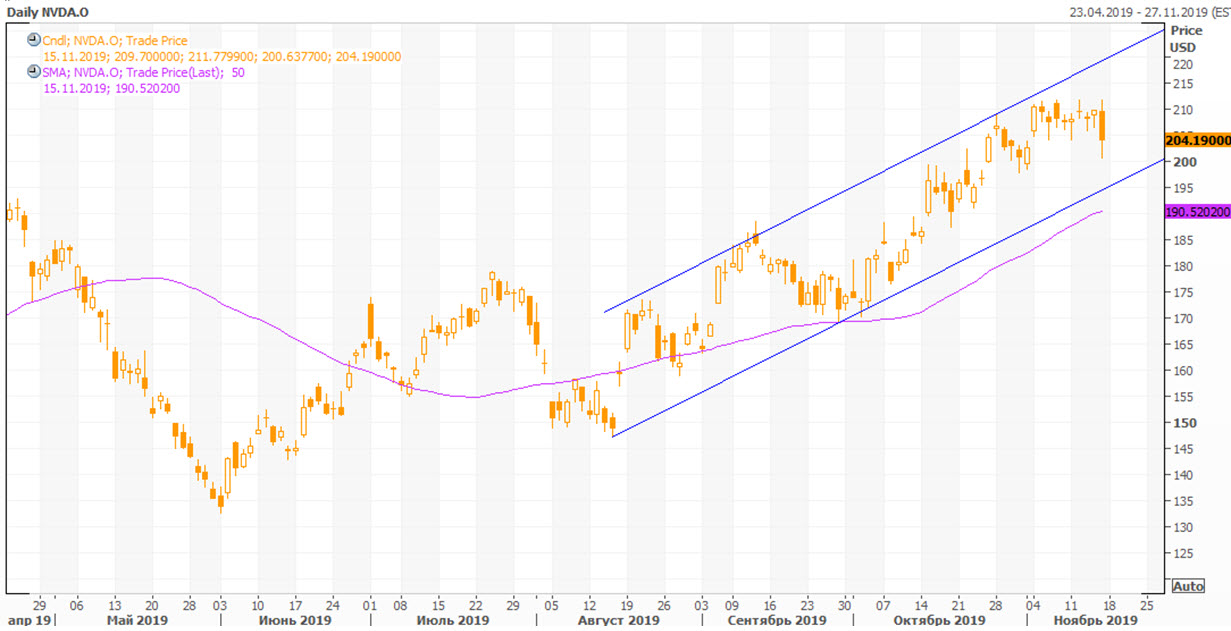
Task: Click the clock icon beside the SMA legend
Action: point(34,72)
